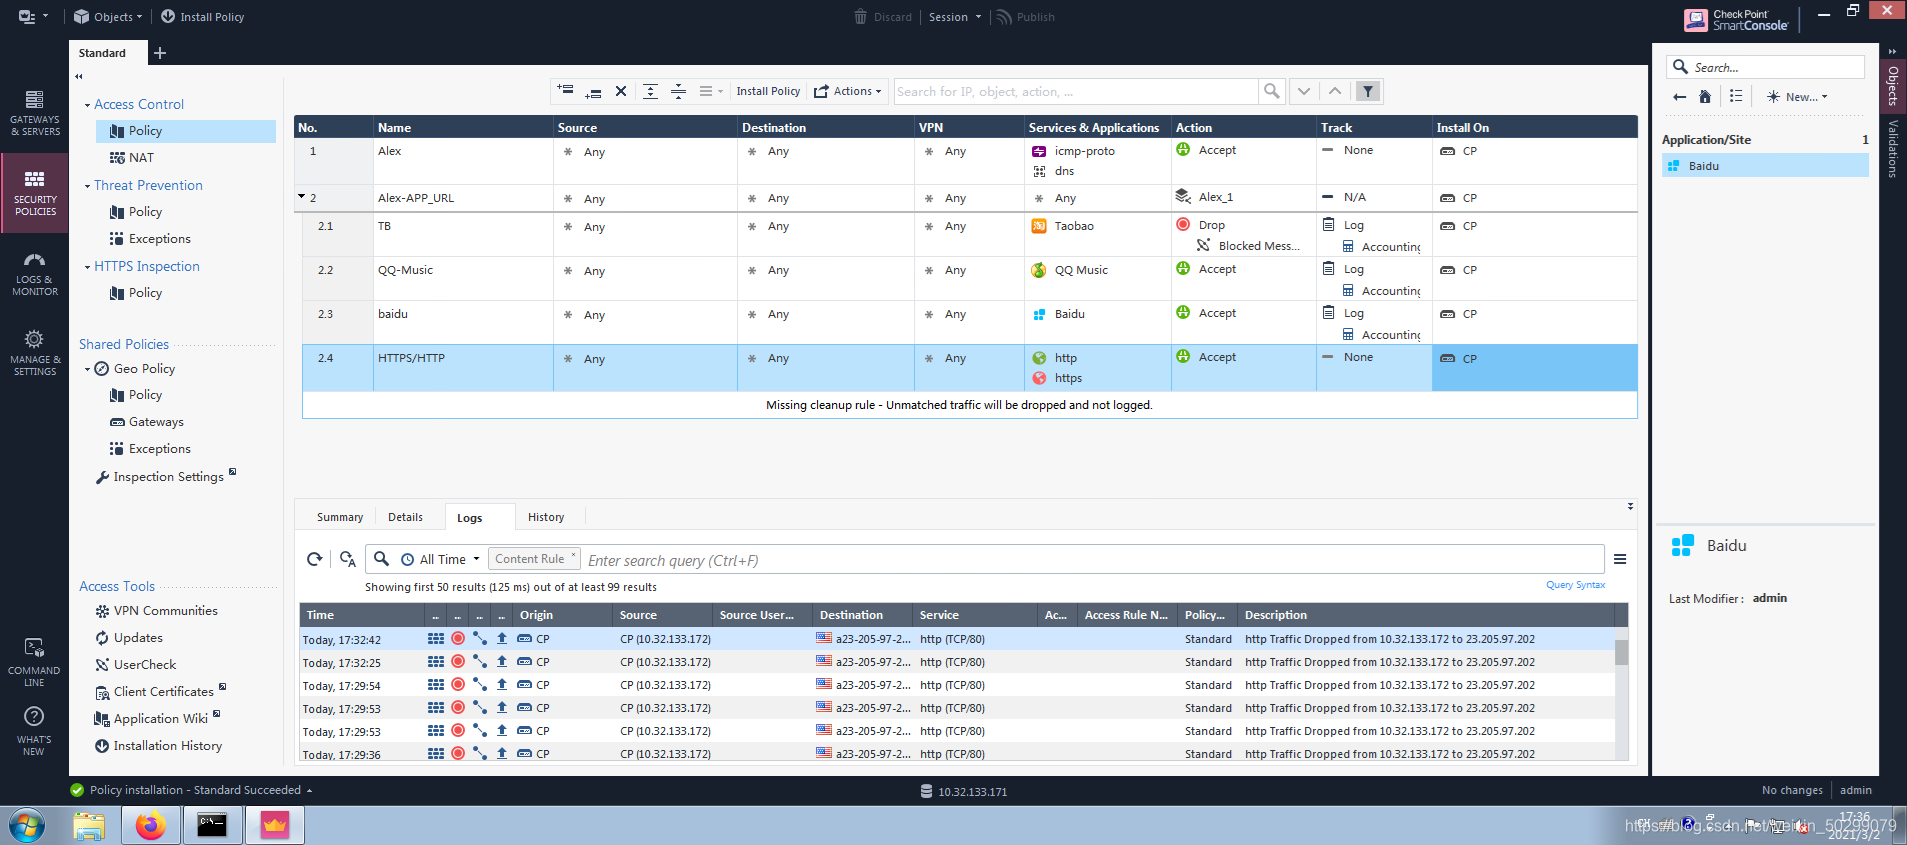This screenshot has width=1907, height=845.
Task: Collapse the HTTPS Inspection tree section
Action: pos(87,267)
